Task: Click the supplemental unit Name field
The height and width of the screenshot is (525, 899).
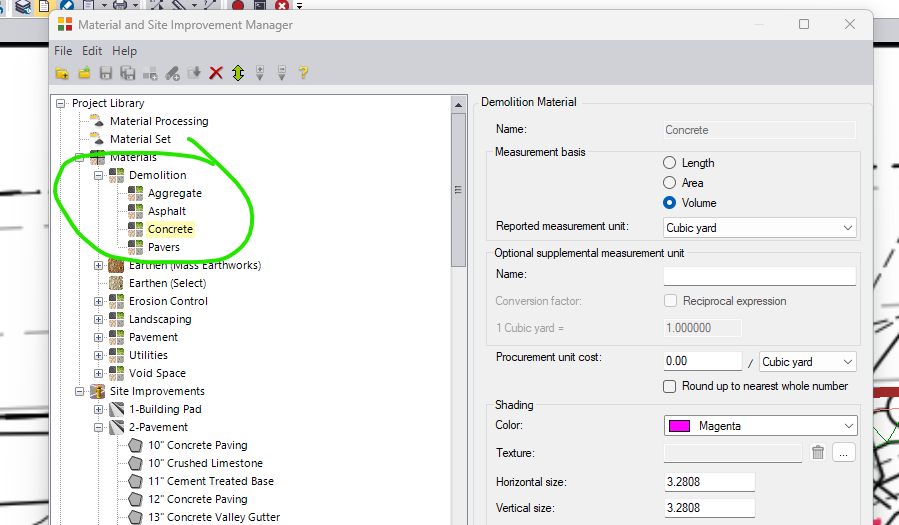Action: click(x=760, y=276)
